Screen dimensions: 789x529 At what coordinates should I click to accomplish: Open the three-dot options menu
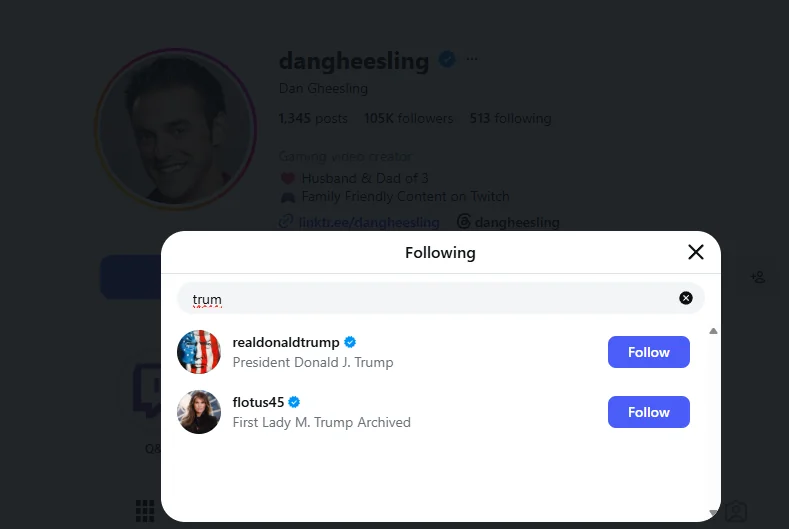coord(471,59)
